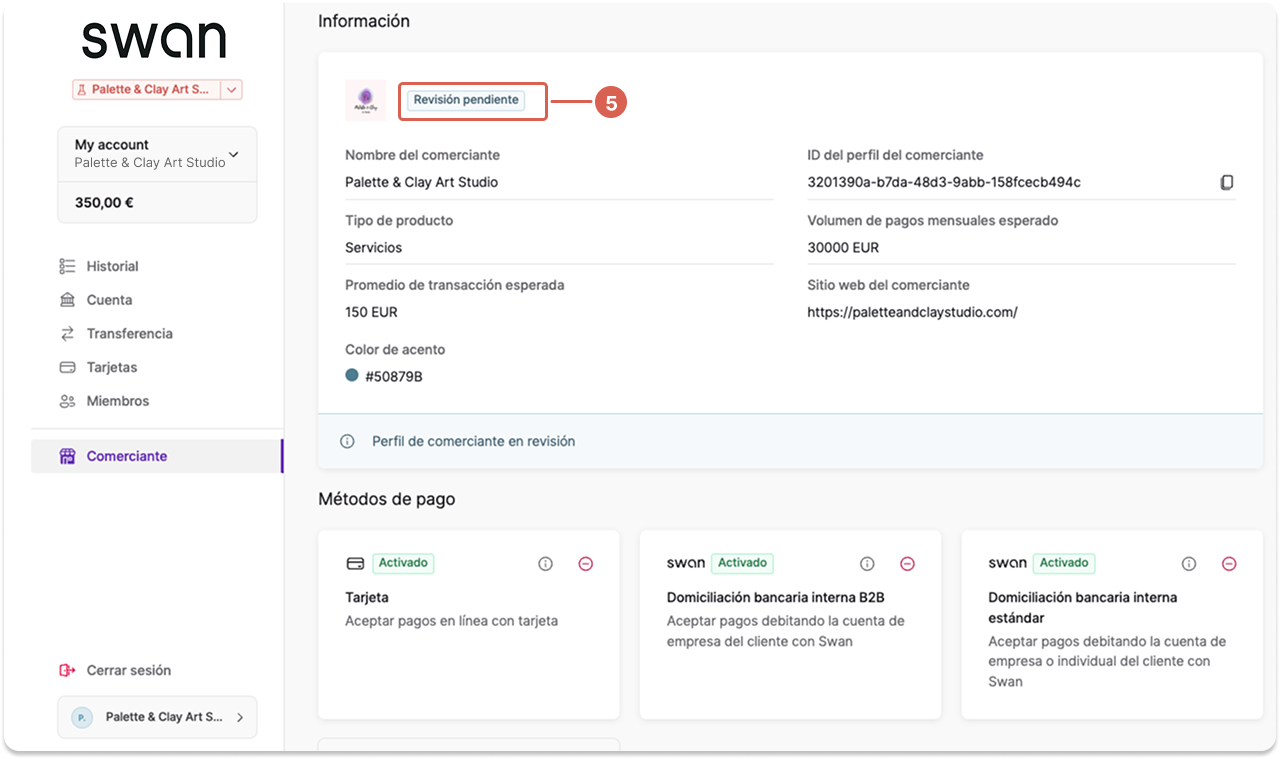Image resolution: width=1280 pixels, height=759 pixels.
Task: Copy the merchant profile ID
Action: (1227, 182)
